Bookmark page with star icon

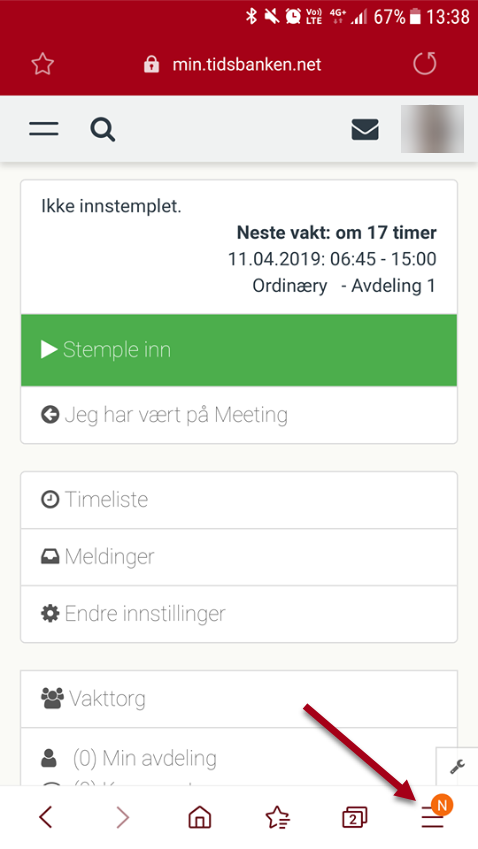[43, 64]
